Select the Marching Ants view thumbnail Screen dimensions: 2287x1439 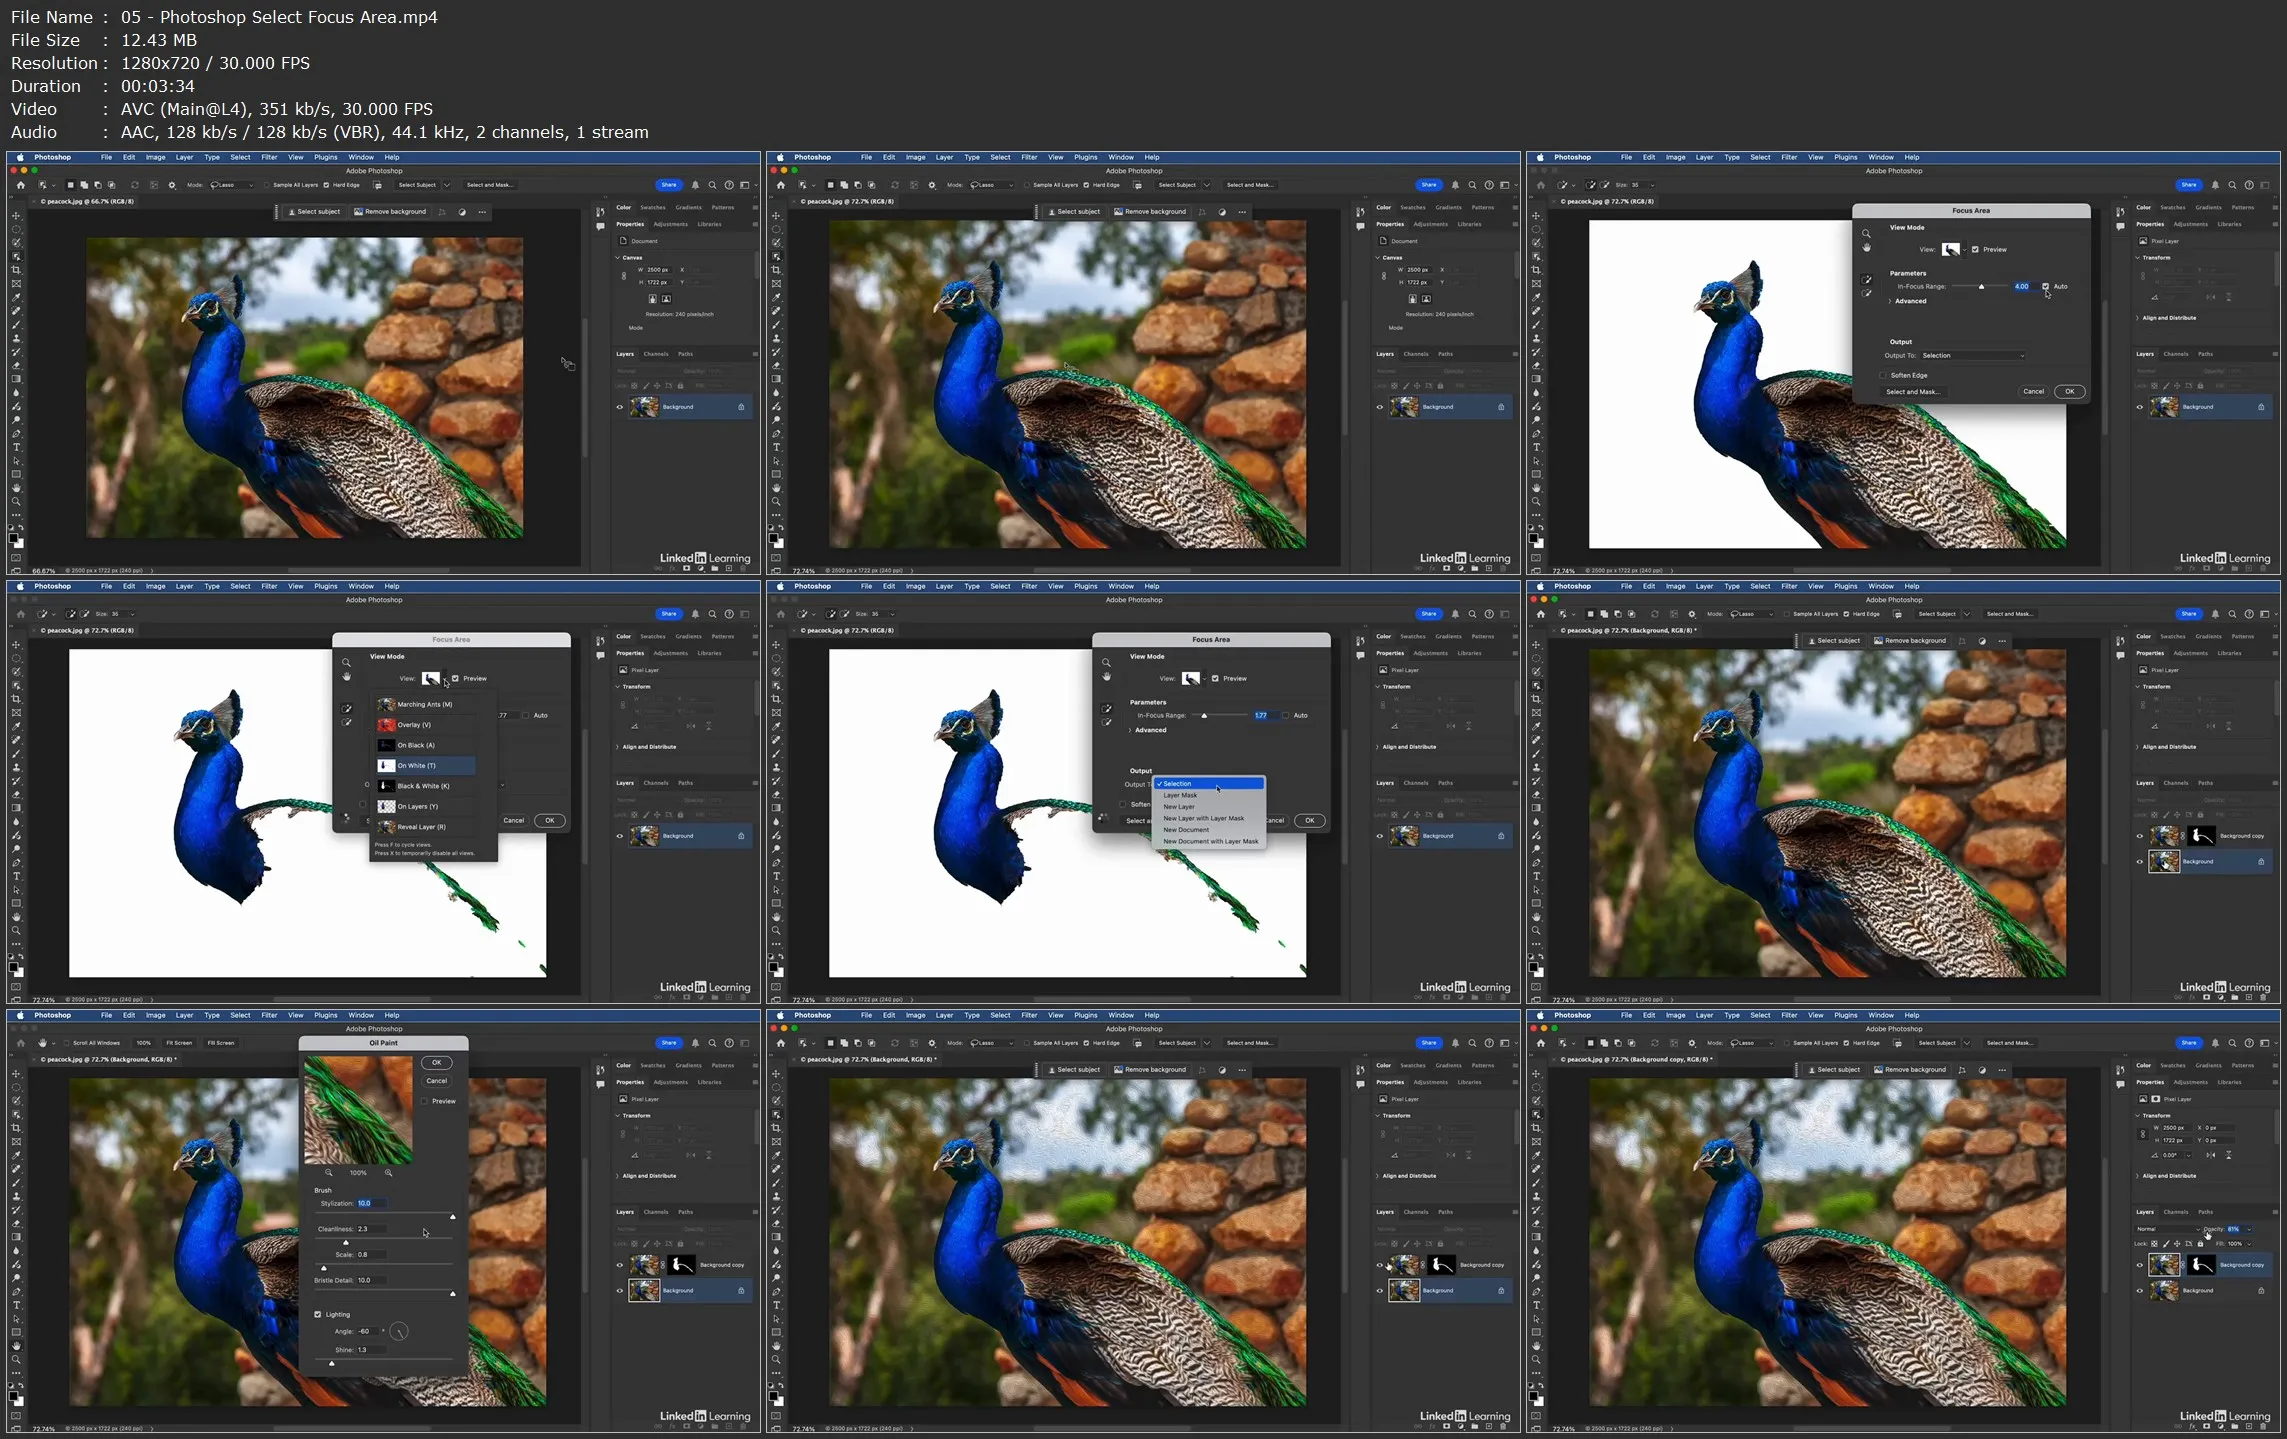point(386,704)
